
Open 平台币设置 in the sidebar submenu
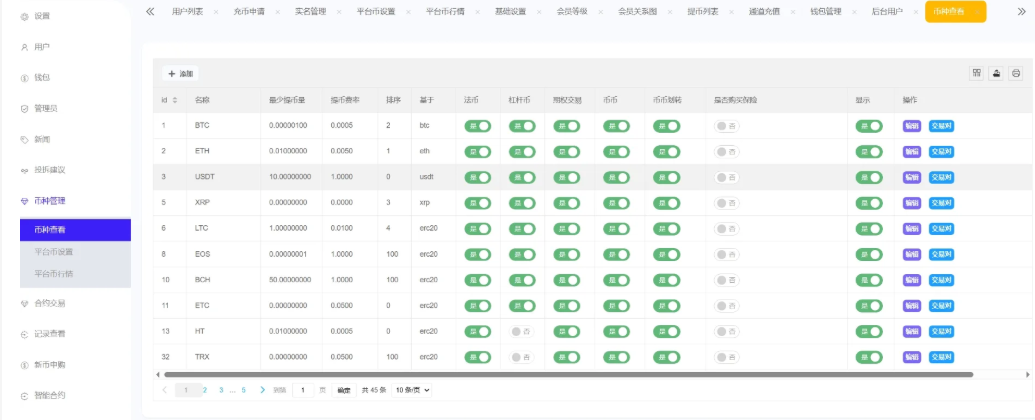(x=76, y=252)
